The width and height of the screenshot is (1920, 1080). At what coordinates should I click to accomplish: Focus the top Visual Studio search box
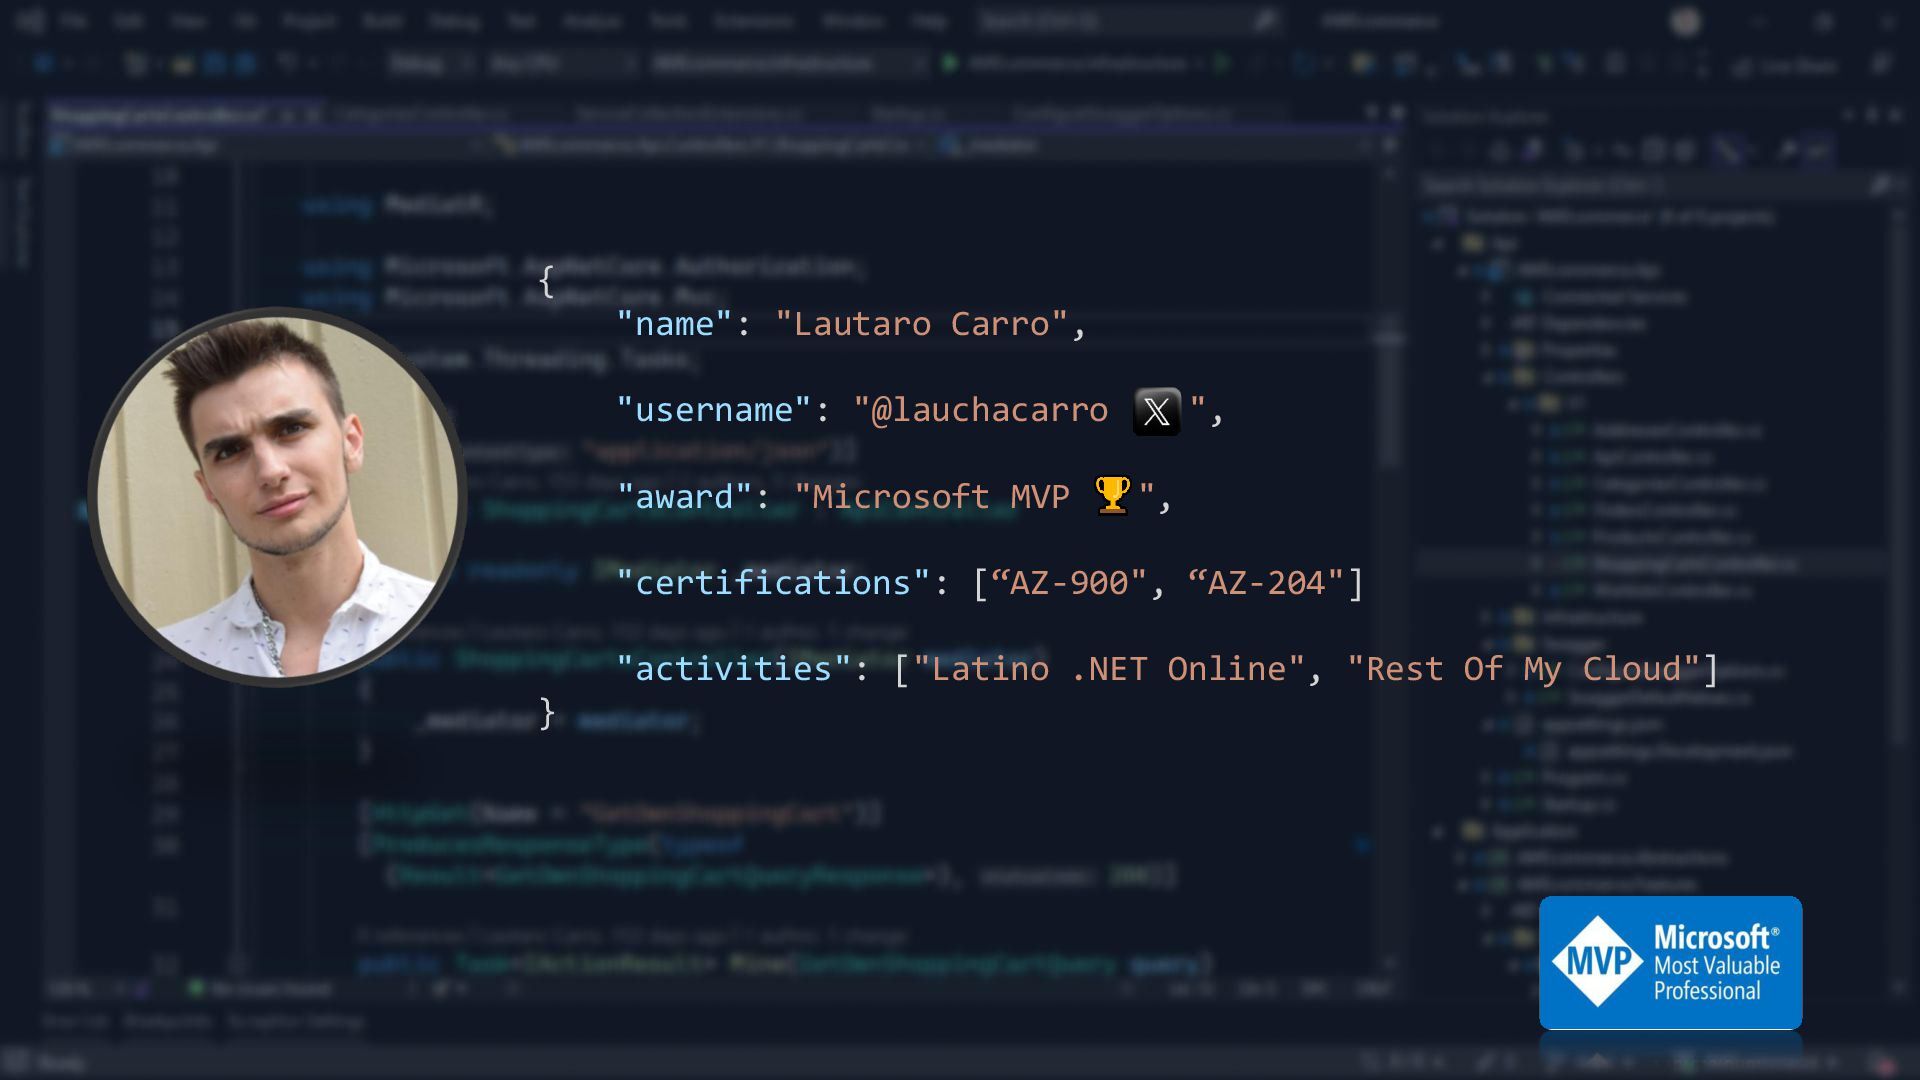click(1120, 21)
